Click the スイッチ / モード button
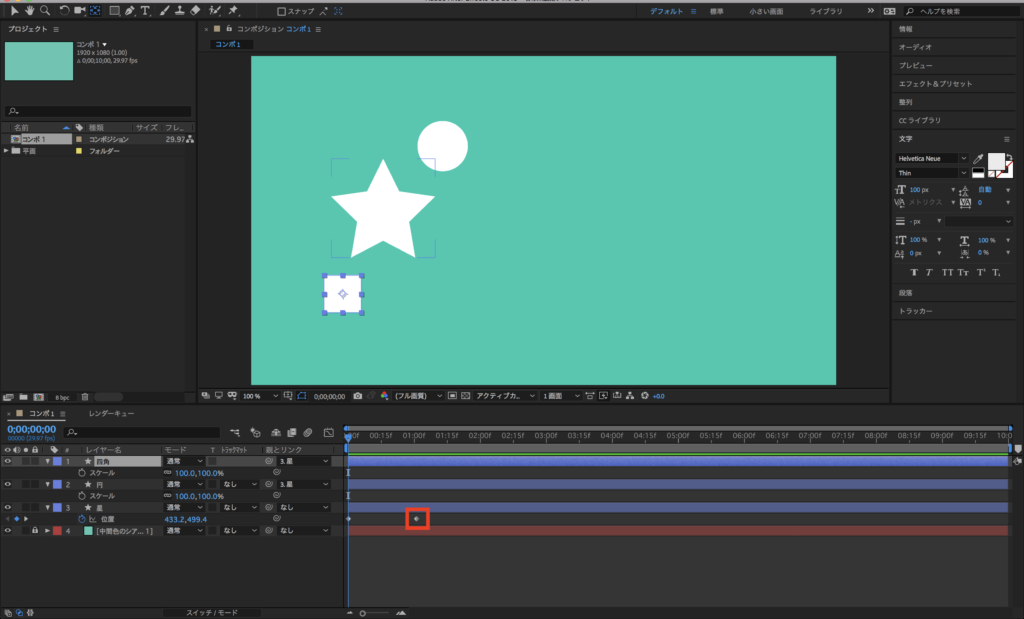The height and width of the screenshot is (619, 1024). 210,612
